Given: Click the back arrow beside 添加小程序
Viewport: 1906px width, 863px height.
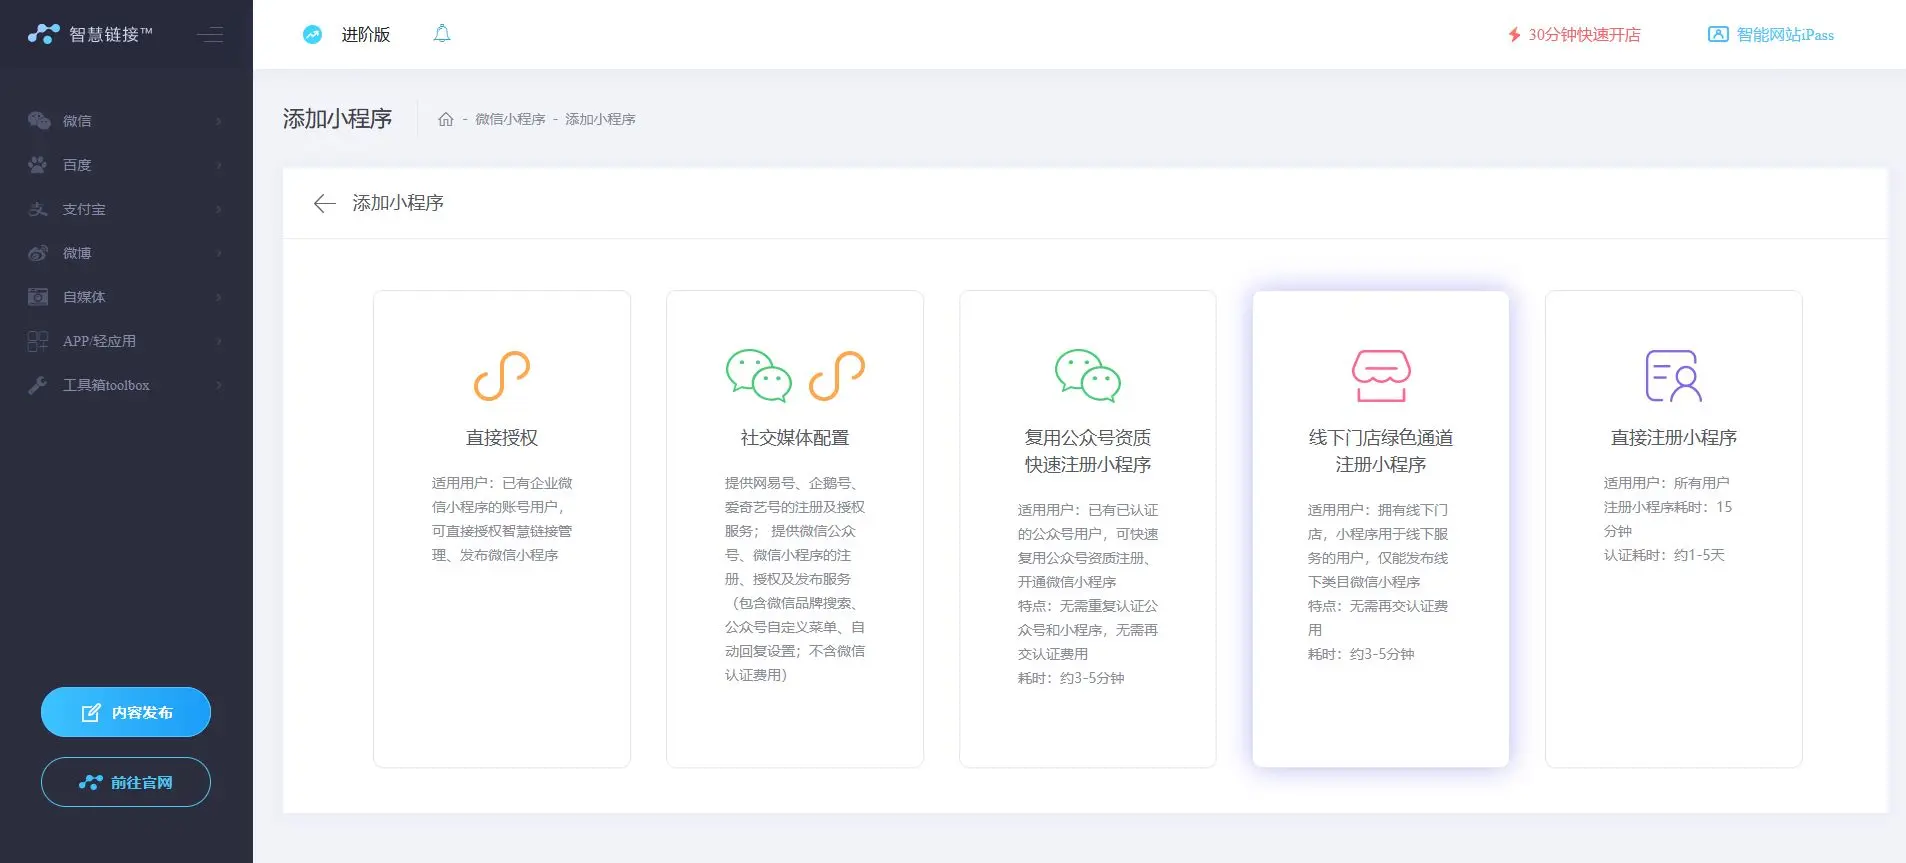Looking at the screenshot, I should click(324, 204).
